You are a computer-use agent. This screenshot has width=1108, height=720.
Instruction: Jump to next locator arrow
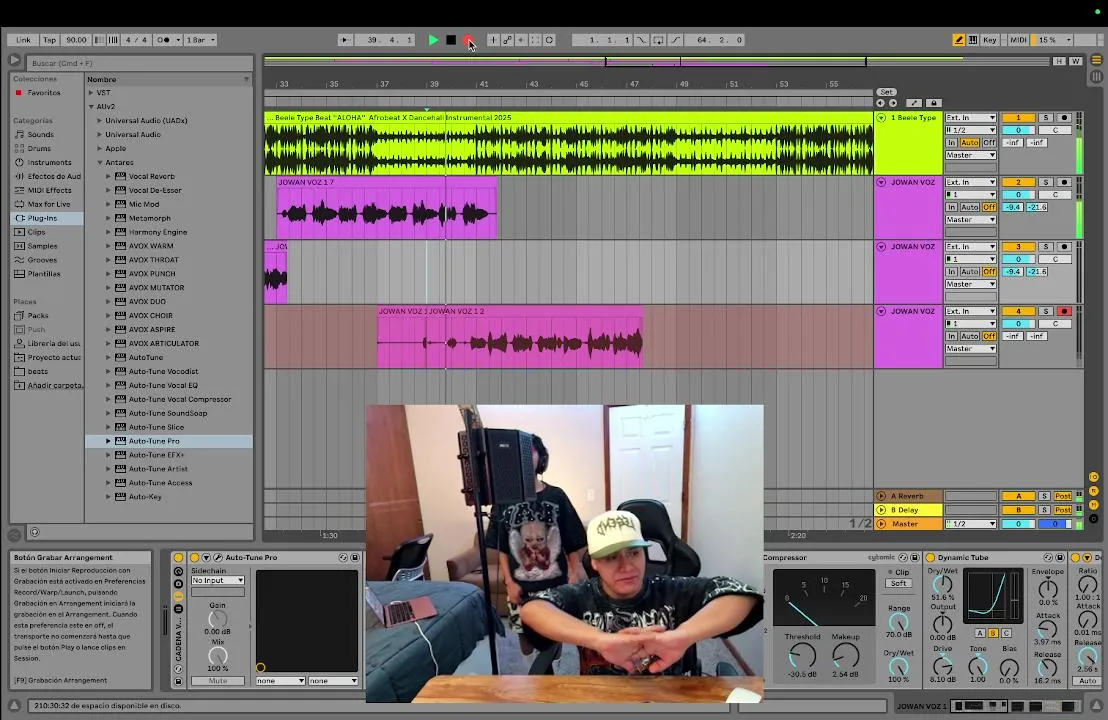point(892,103)
